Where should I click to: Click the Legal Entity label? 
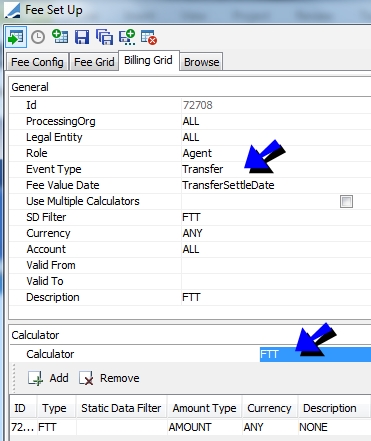[54, 137]
